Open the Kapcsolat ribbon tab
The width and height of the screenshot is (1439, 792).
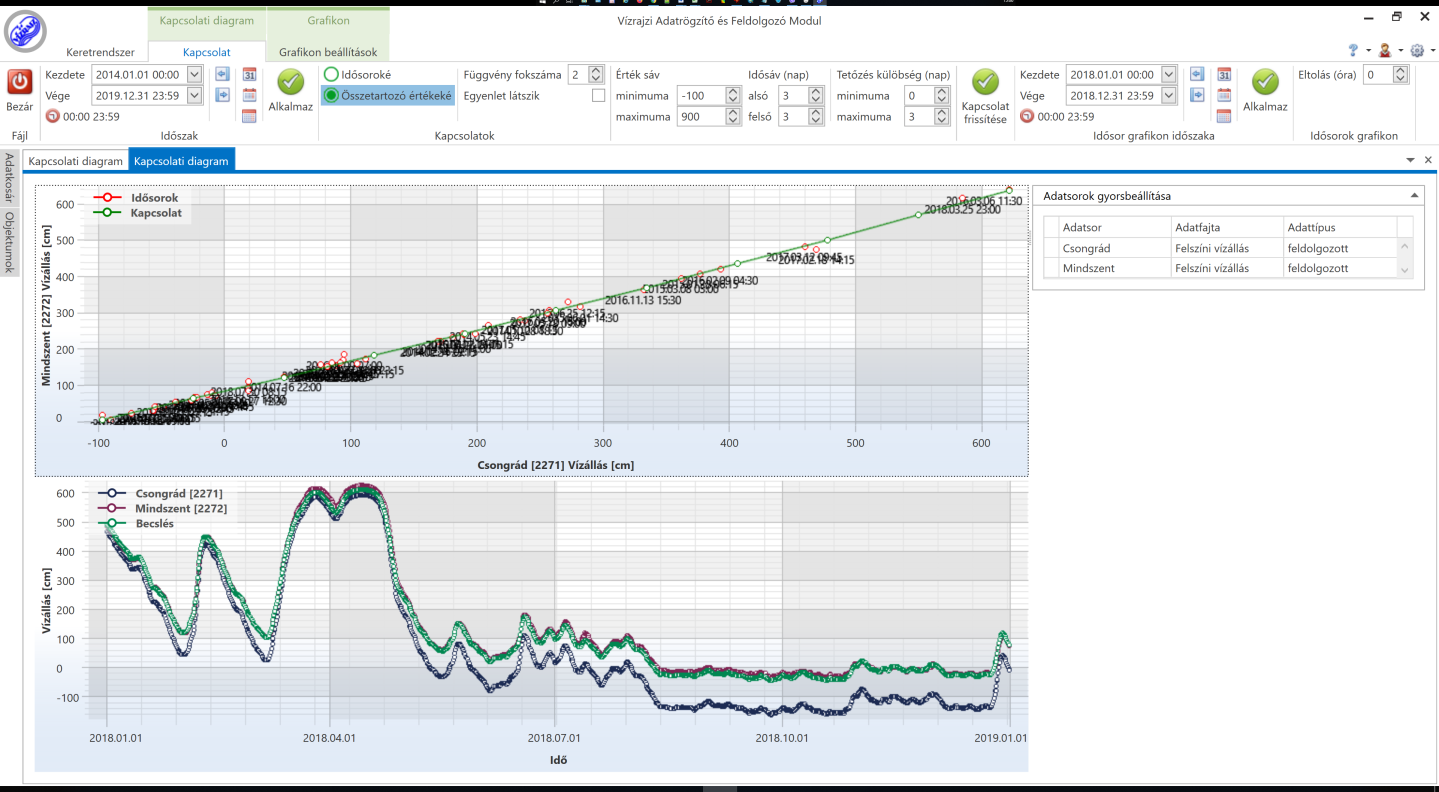(x=207, y=52)
